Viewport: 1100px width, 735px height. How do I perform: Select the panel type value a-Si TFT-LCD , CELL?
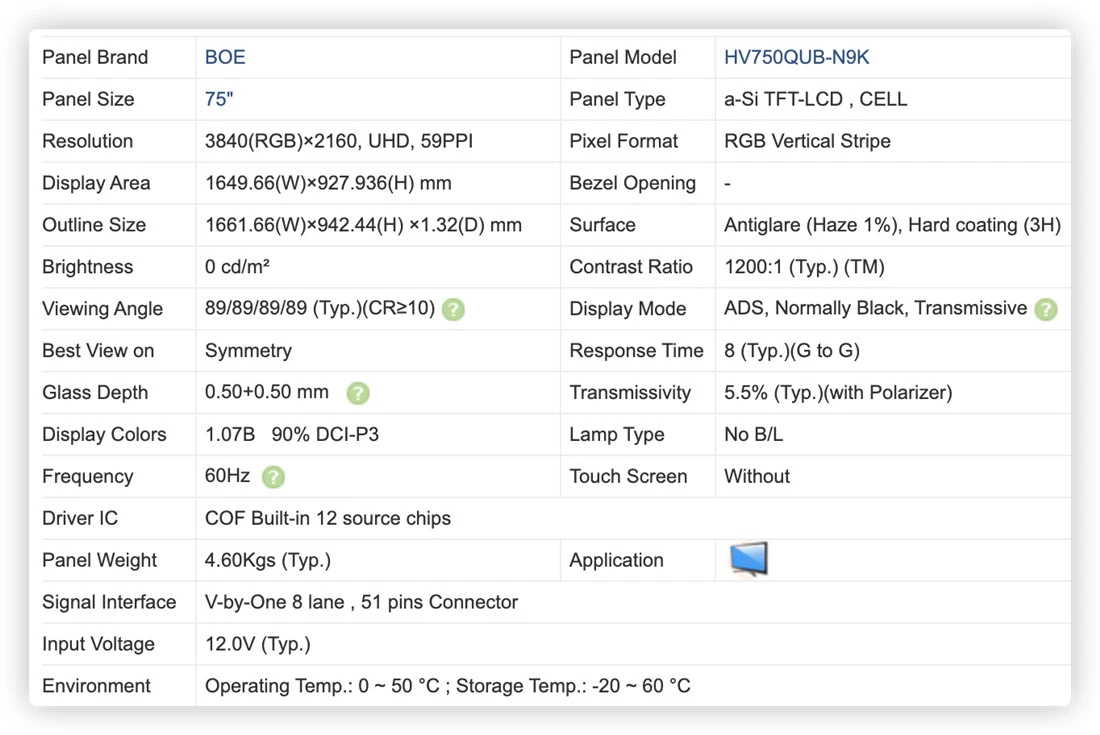pyautogui.click(x=815, y=99)
